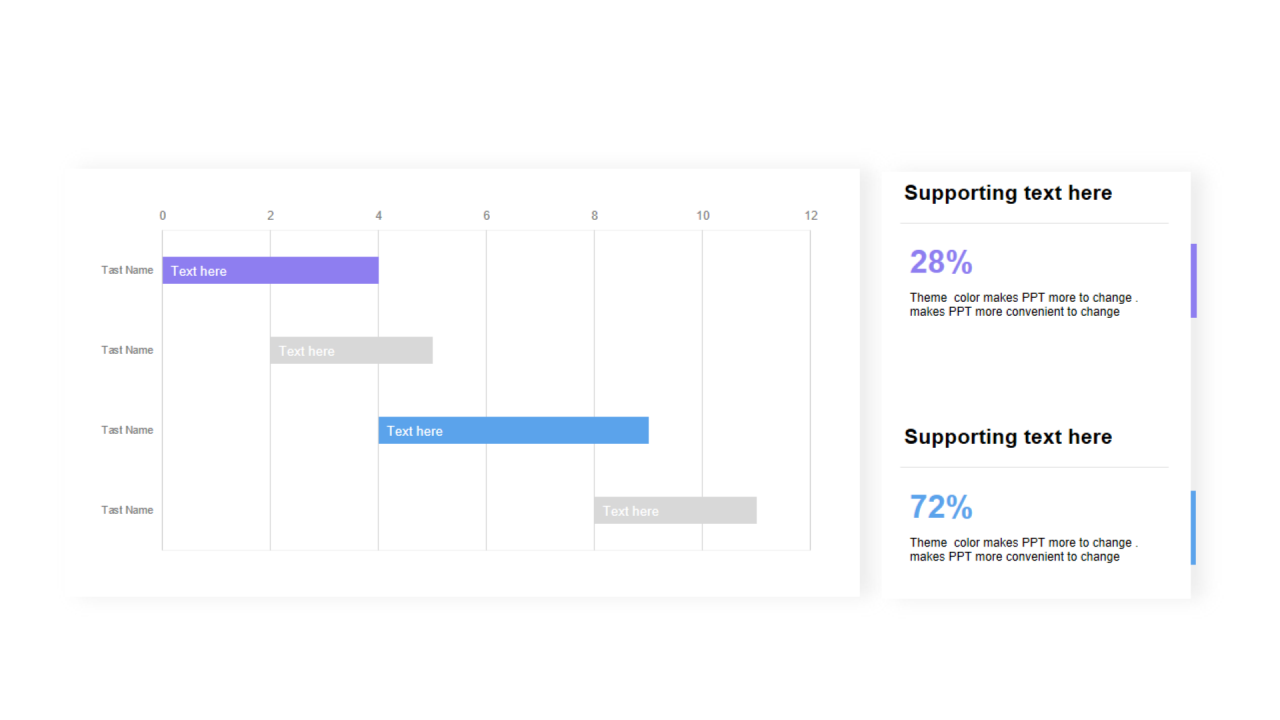The height and width of the screenshot is (720, 1280).
Task: Click the "Supporting text here" heading above 28%
Action: click(1008, 193)
